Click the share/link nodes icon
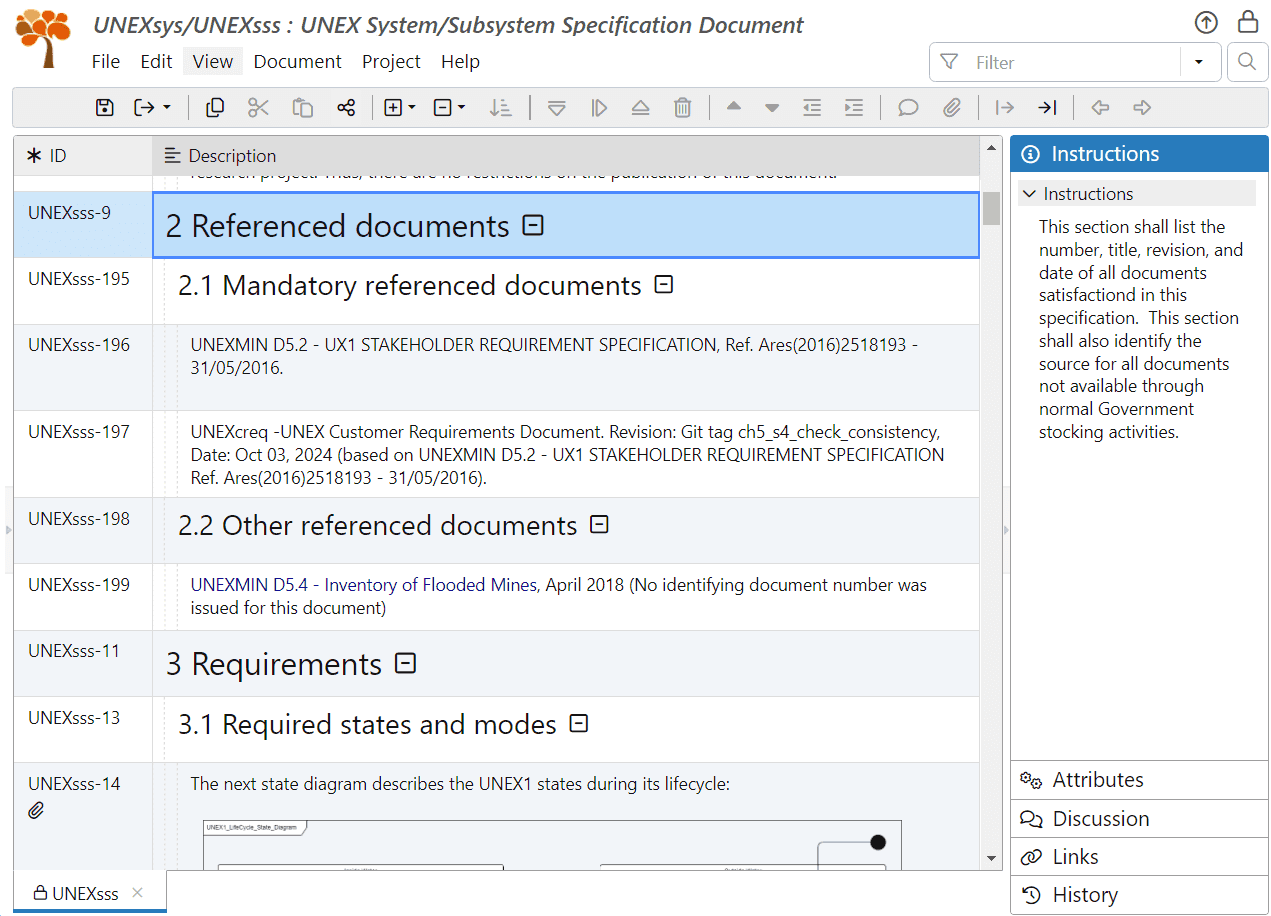The height and width of the screenshot is (916, 1271). [x=346, y=108]
